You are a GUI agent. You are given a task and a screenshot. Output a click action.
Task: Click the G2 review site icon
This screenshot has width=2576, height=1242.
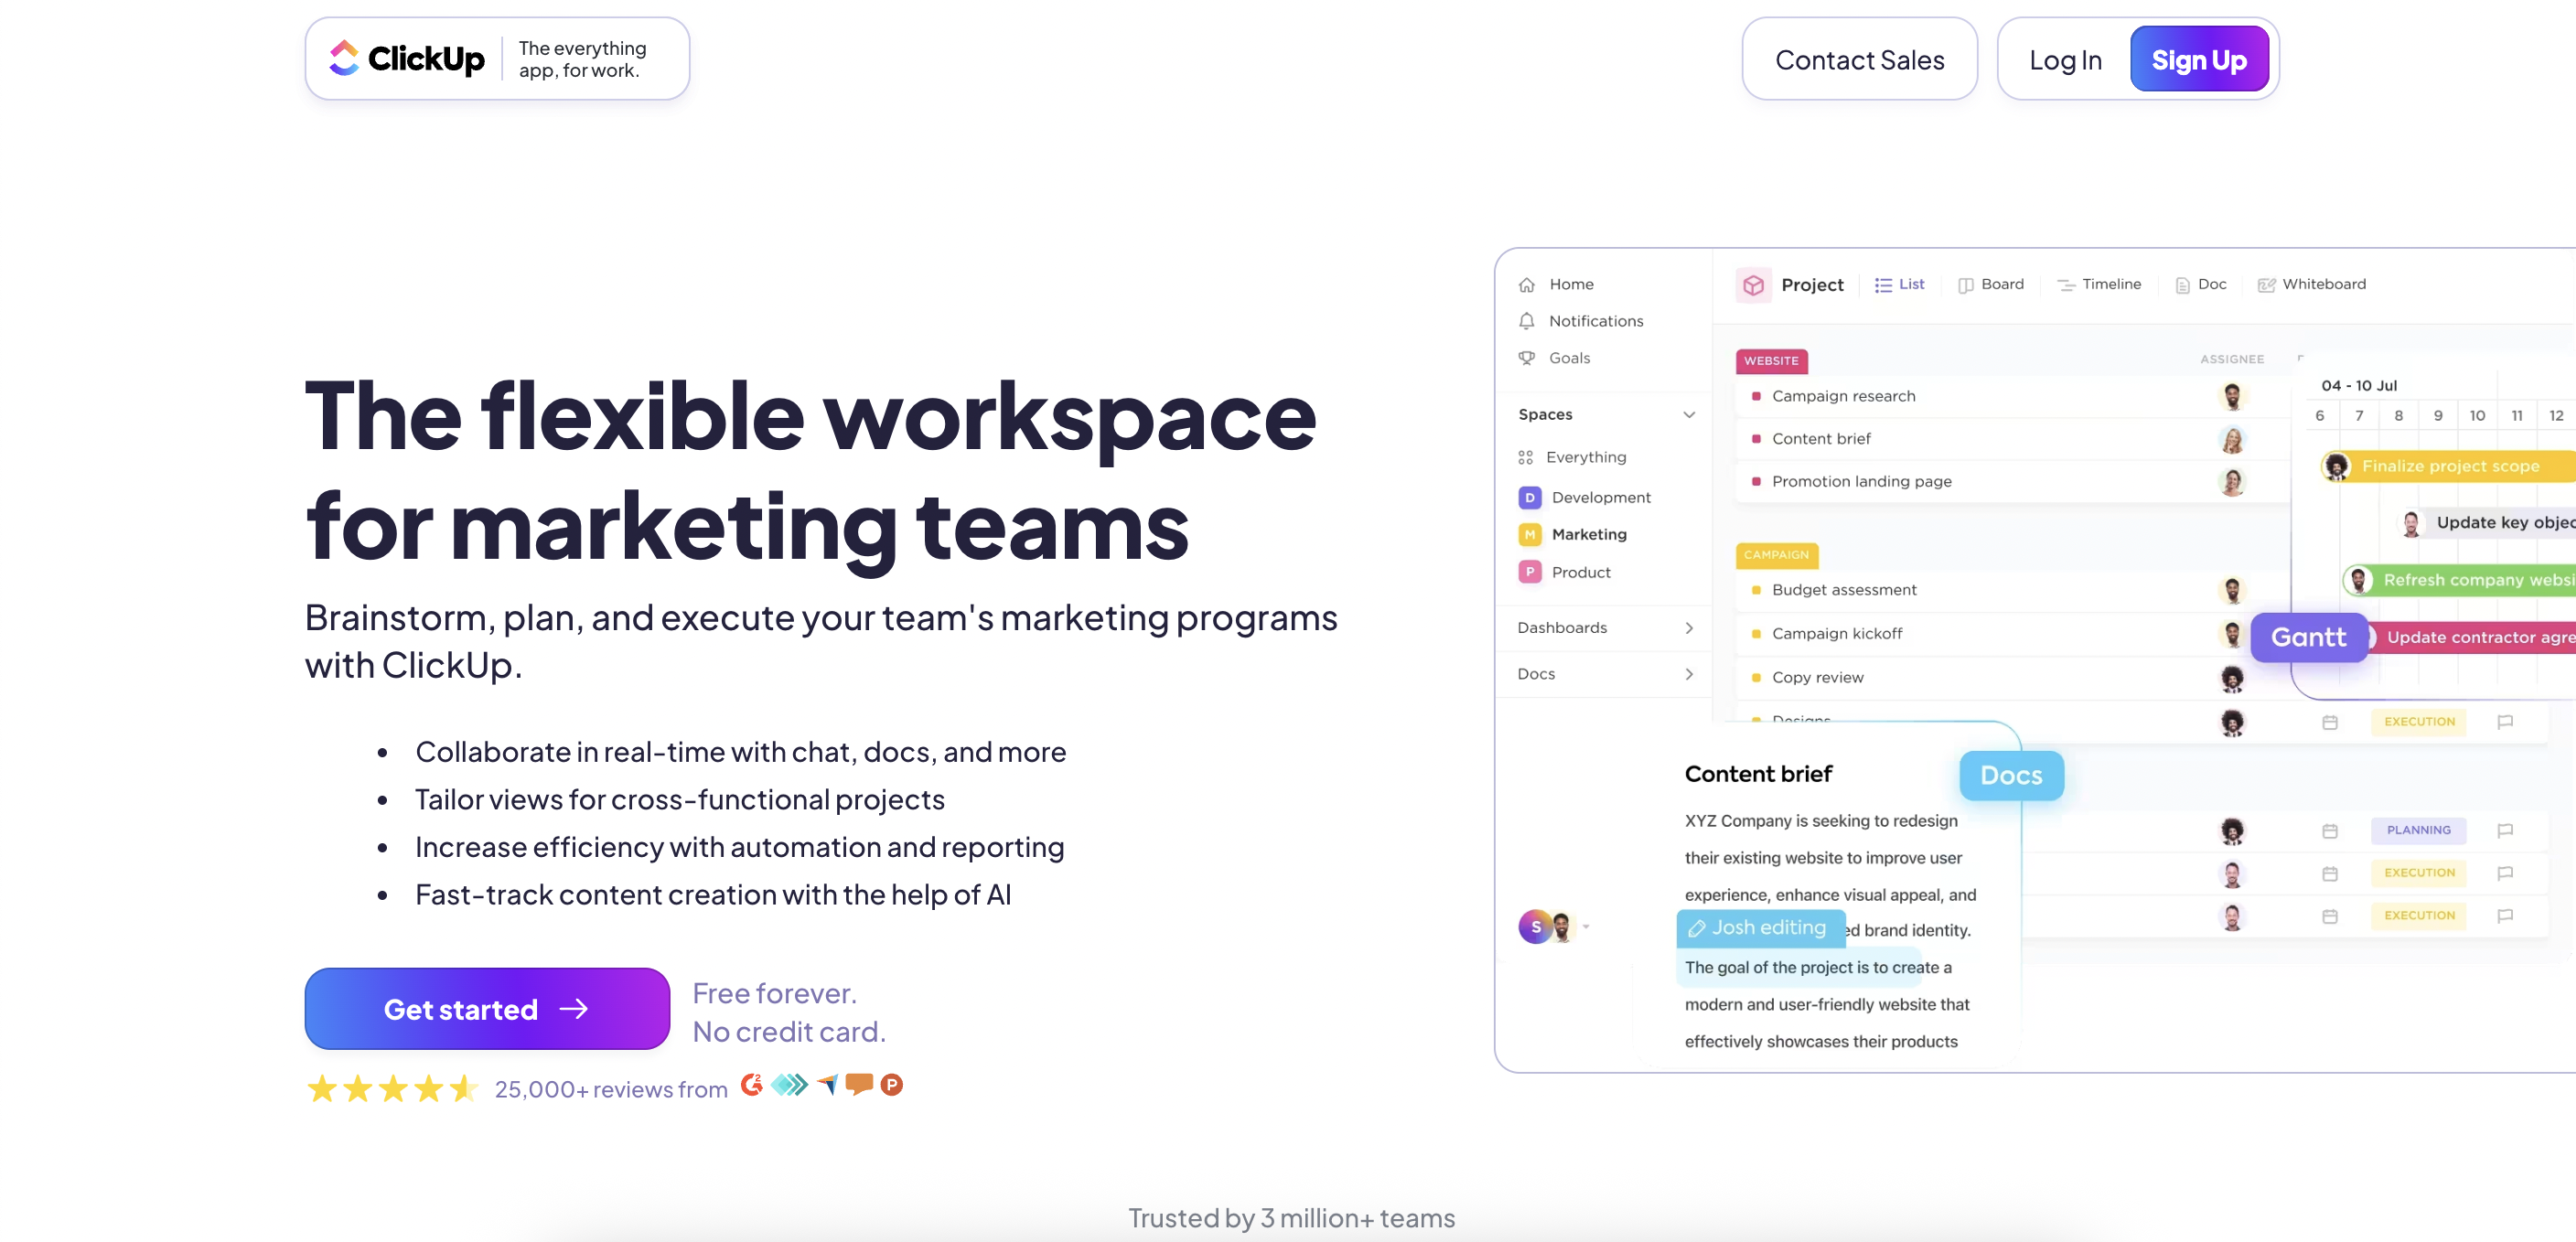[752, 1085]
